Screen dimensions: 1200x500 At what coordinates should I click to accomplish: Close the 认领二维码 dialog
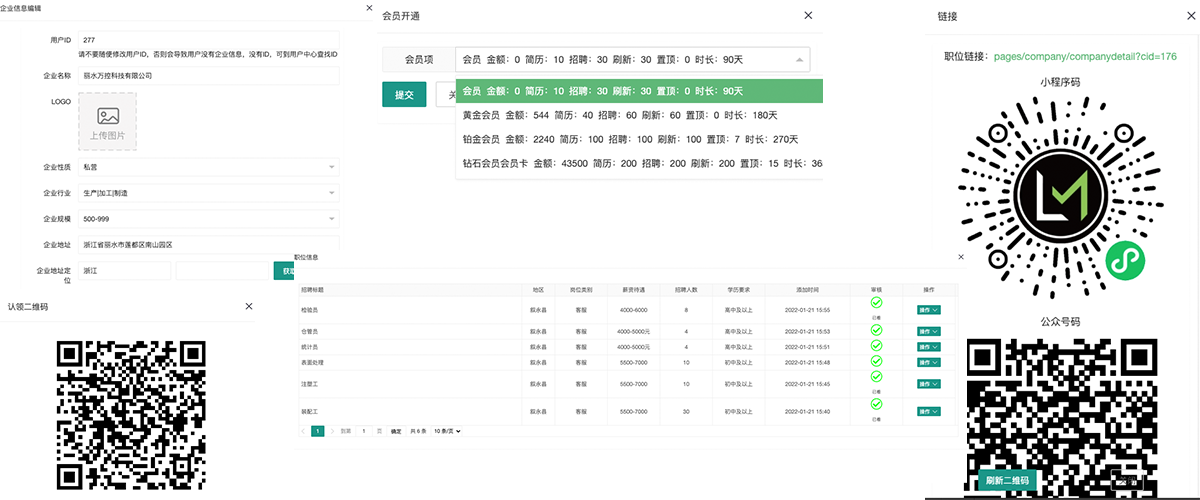[248, 306]
